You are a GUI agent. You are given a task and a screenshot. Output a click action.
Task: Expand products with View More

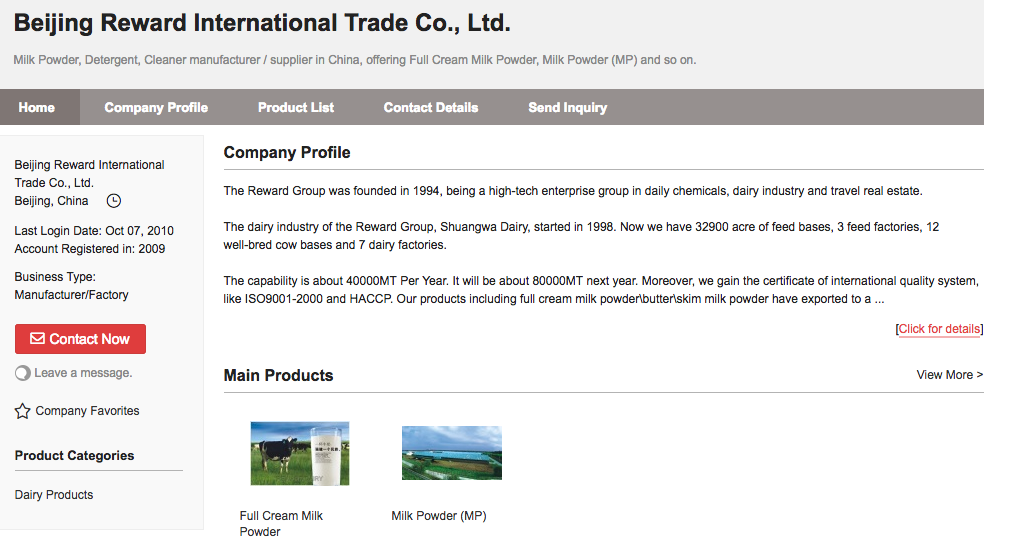(949, 375)
